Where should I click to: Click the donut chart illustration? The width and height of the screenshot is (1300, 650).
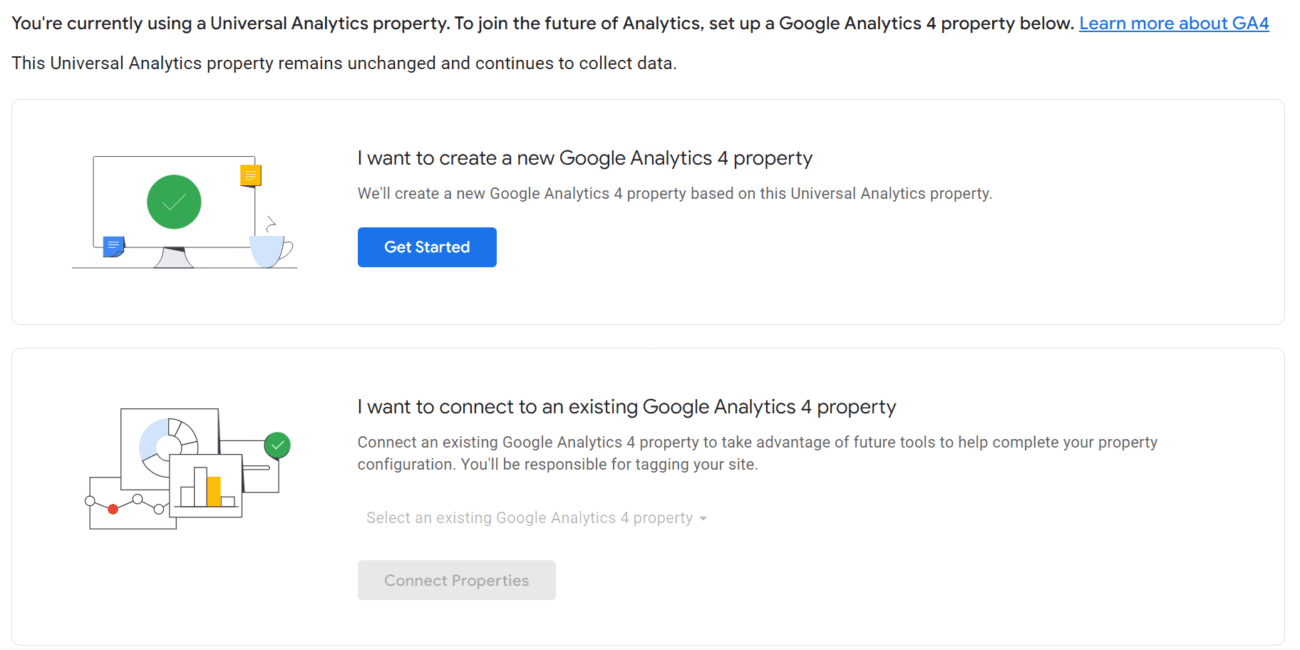169,445
